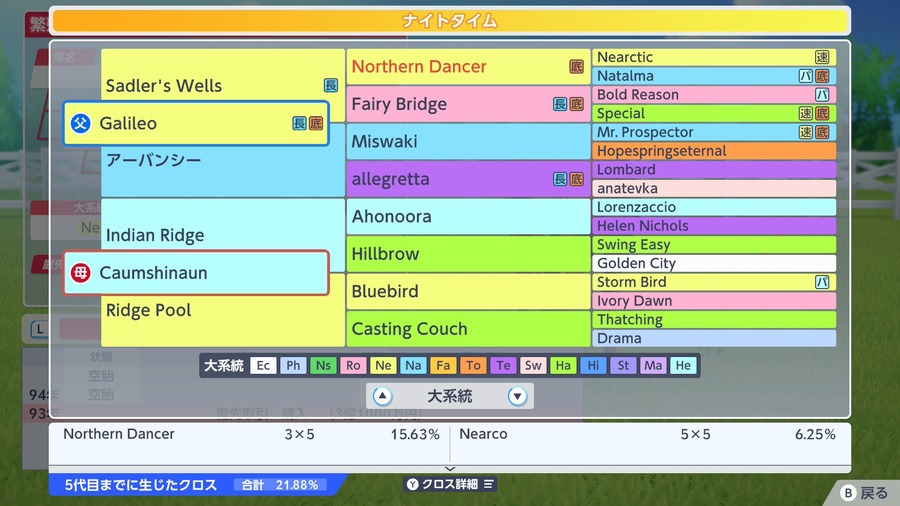This screenshot has width=900, height=506.
Task: Click the パ badge on Bold Reason
Action: [822, 95]
